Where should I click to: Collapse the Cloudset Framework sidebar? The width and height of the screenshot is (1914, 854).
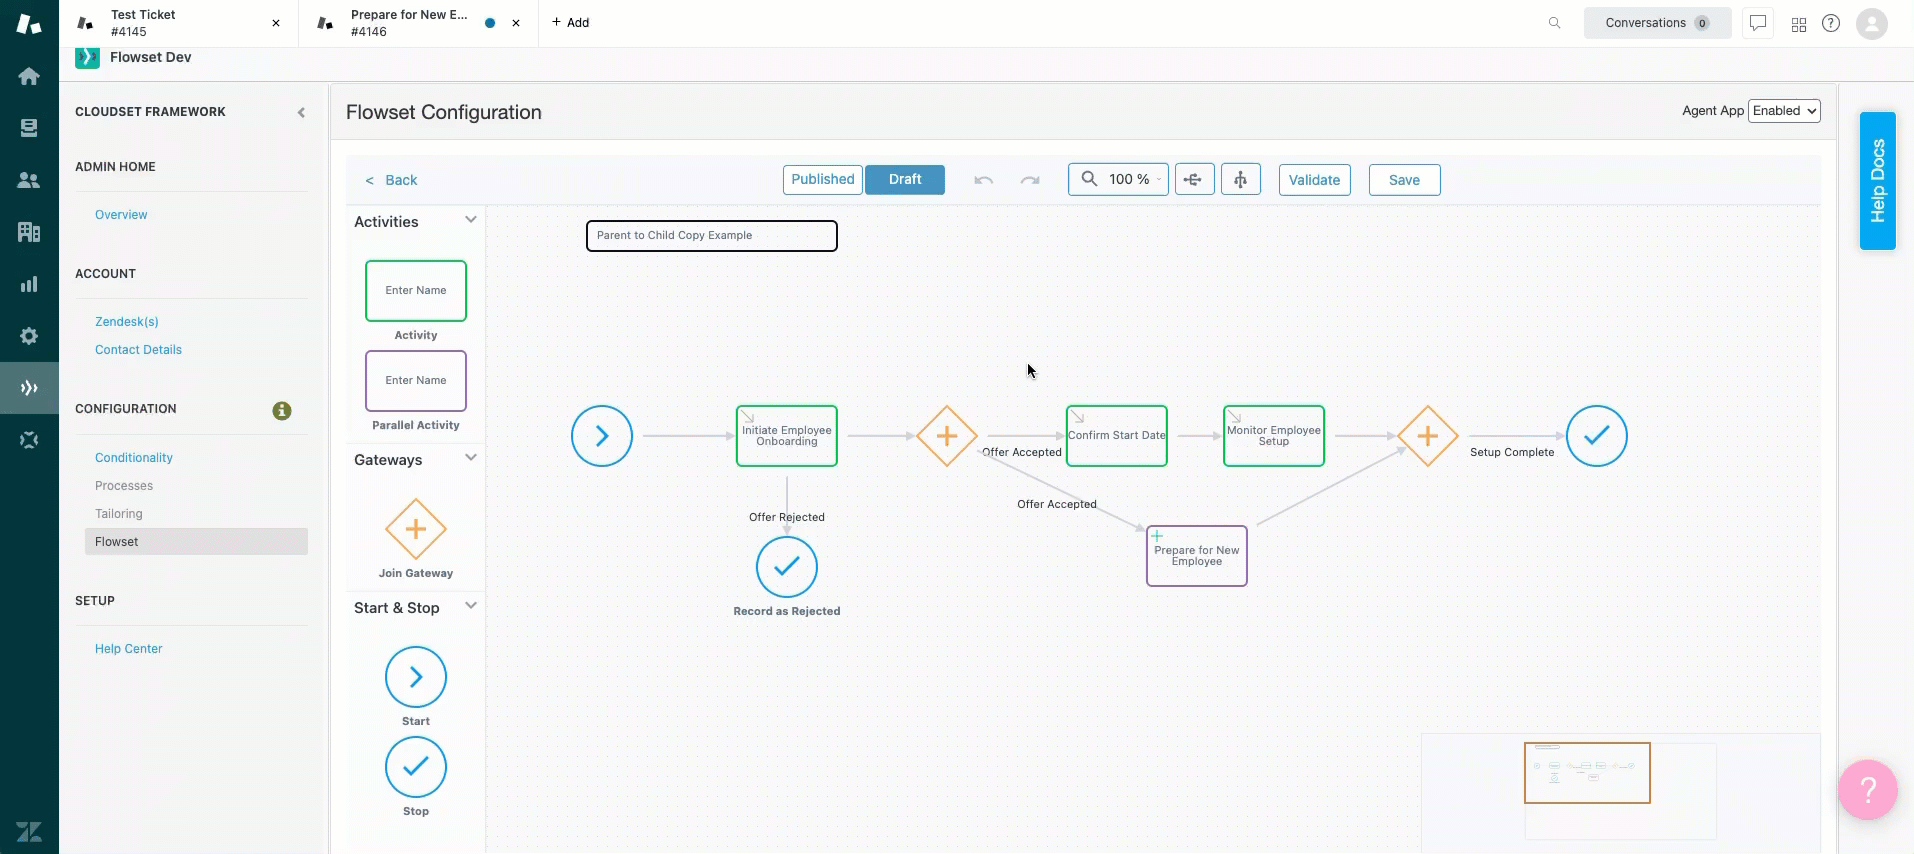301,112
